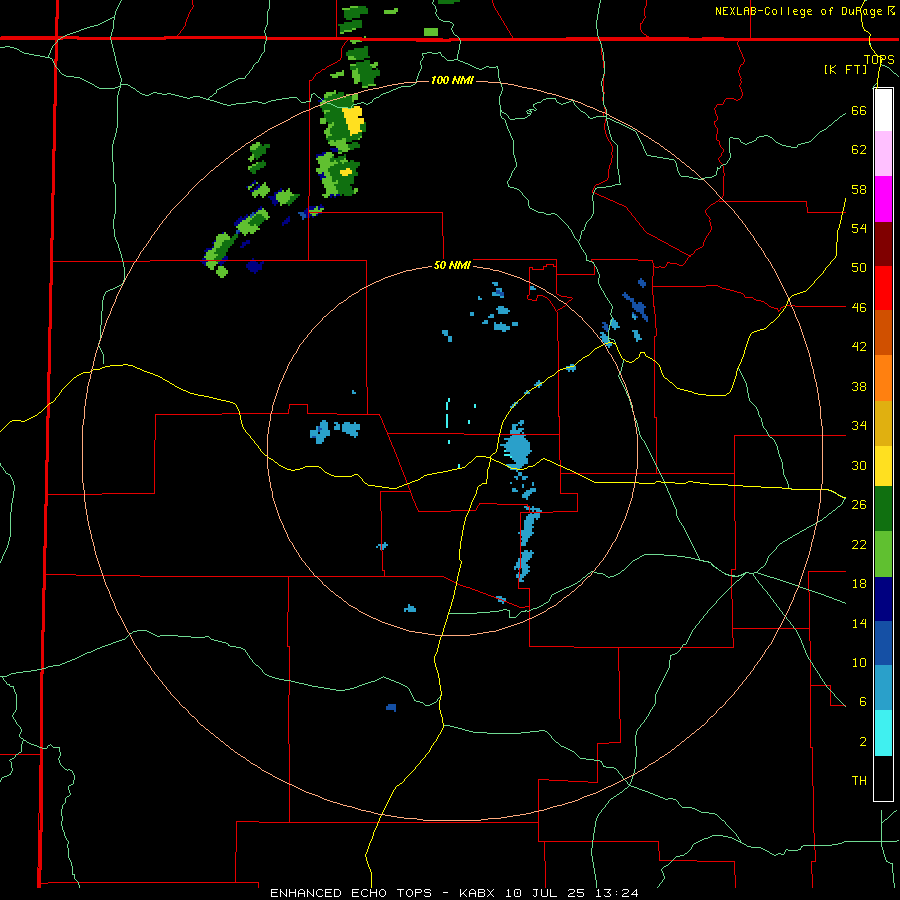Click the 46 legend value
This screenshot has height=900, width=900.
tap(859, 308)
